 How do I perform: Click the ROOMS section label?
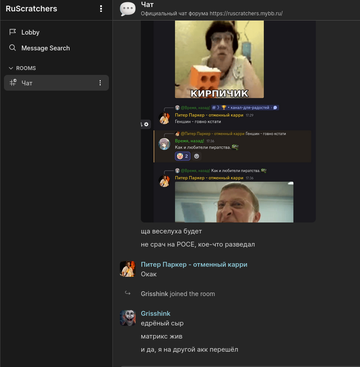click(x=26, y=68)
